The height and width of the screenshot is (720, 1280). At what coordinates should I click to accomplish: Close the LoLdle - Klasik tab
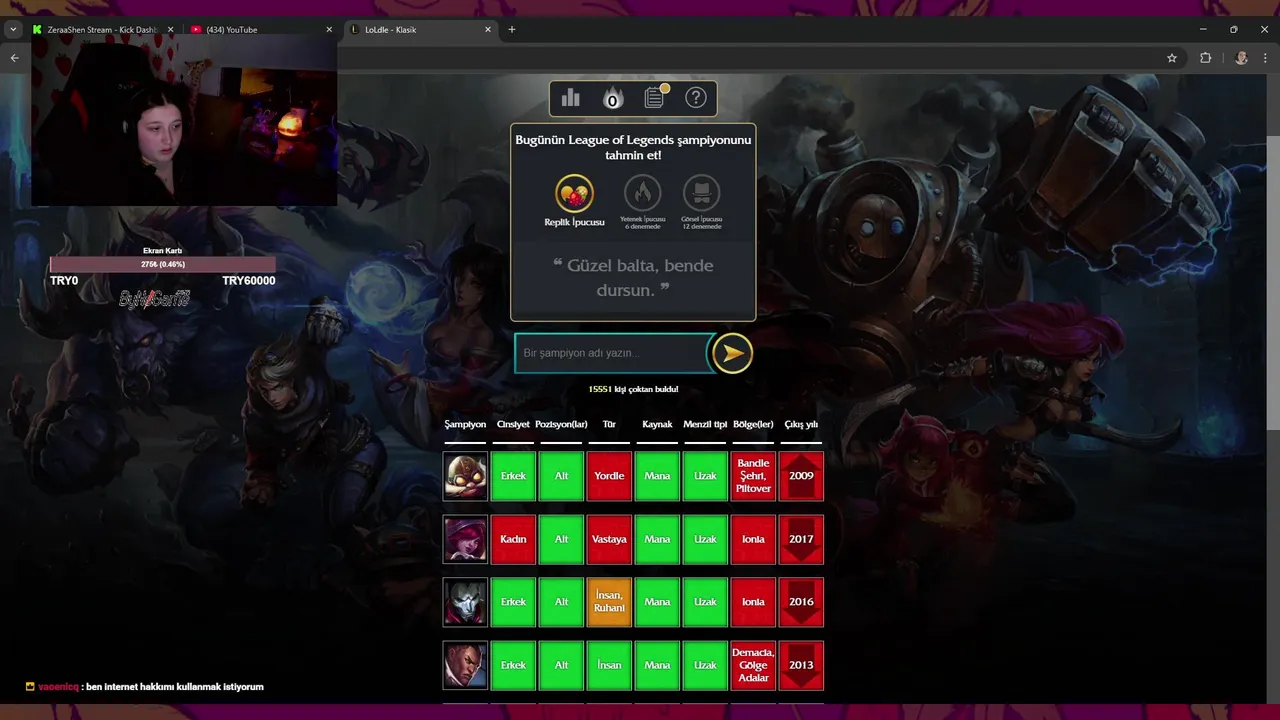488,29
